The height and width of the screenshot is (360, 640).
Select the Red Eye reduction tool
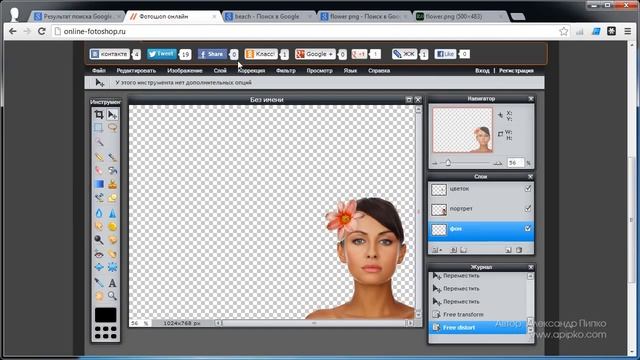click(x=99, y=254)
